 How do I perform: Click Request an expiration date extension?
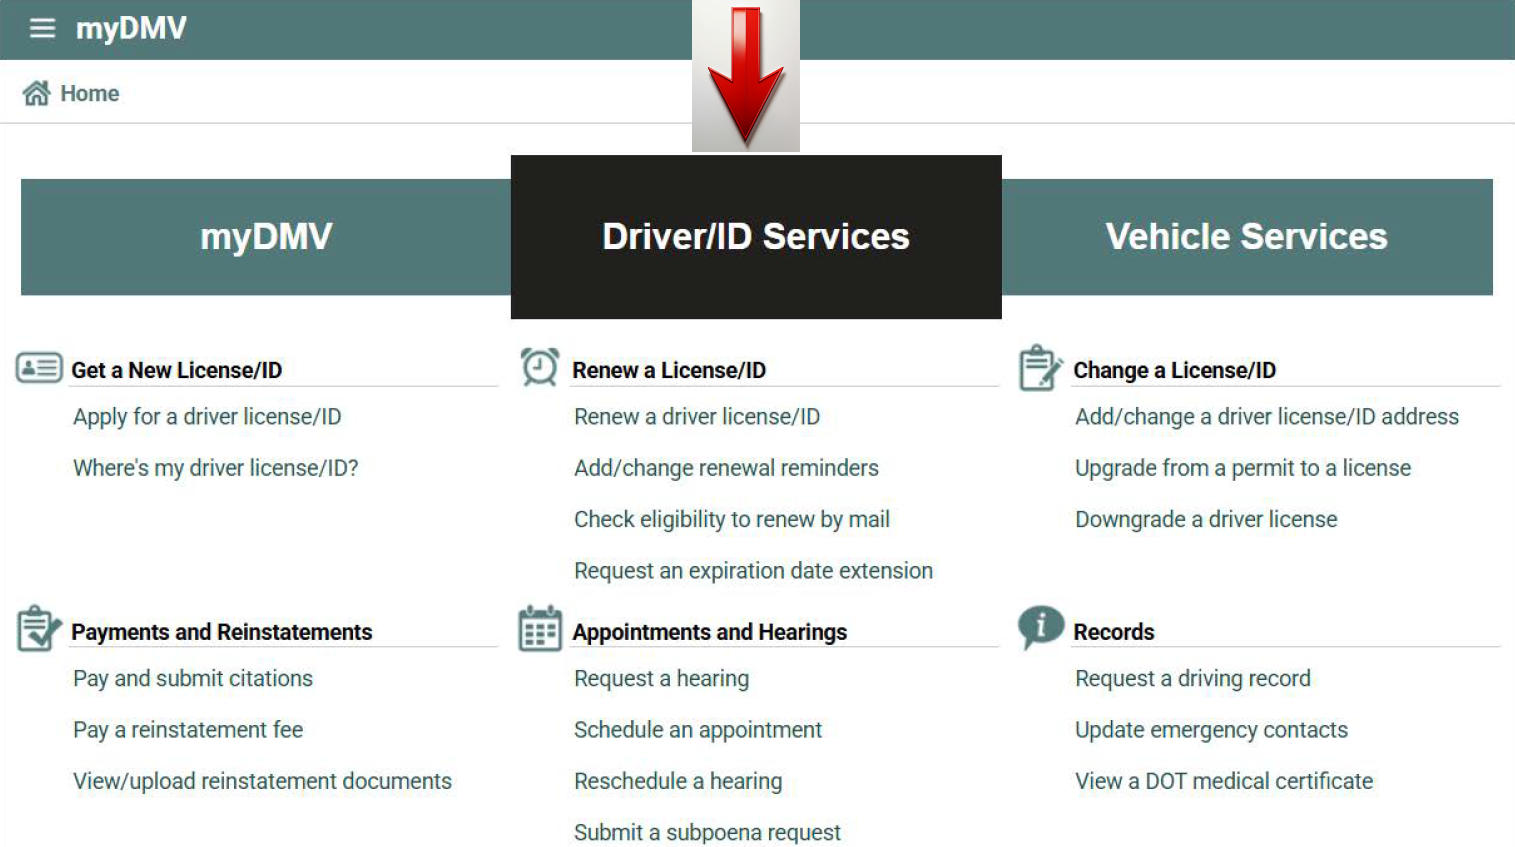[753, 570]
